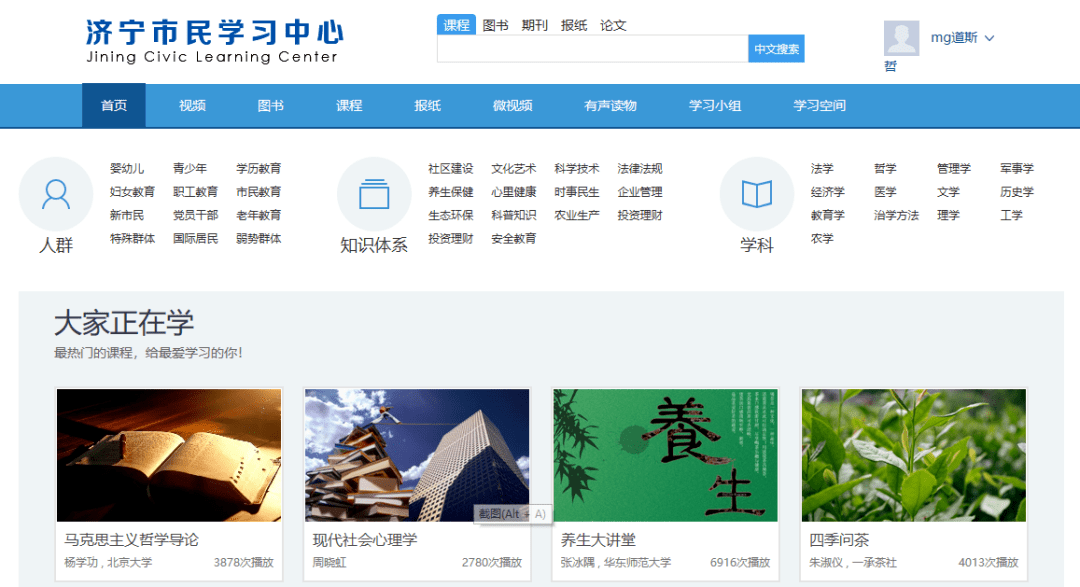Select the 课程 search type tab
This screenshot has height=587, width=1080.
point(456,25)
